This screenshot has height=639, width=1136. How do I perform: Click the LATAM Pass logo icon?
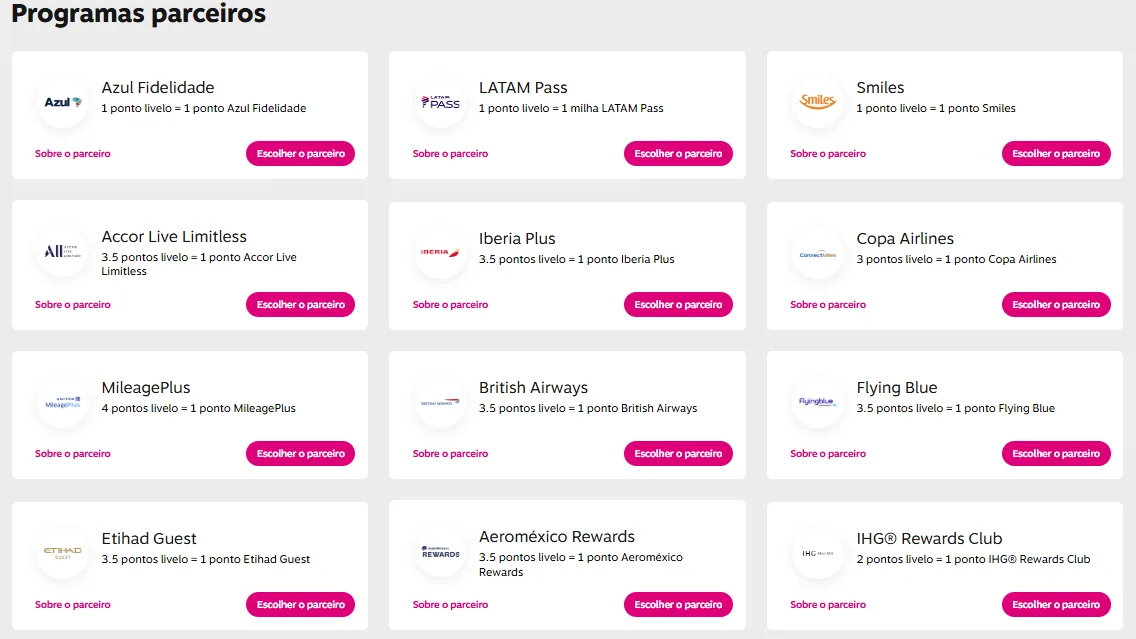440,102
